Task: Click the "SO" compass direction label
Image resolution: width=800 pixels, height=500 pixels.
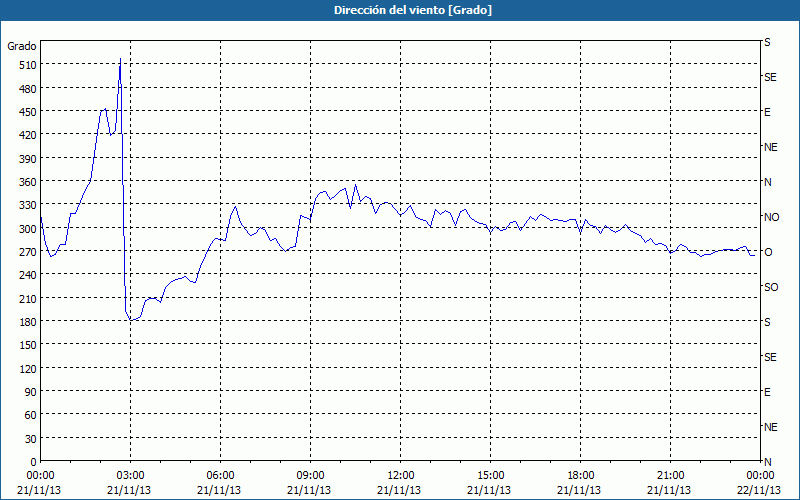Action: 771,287
